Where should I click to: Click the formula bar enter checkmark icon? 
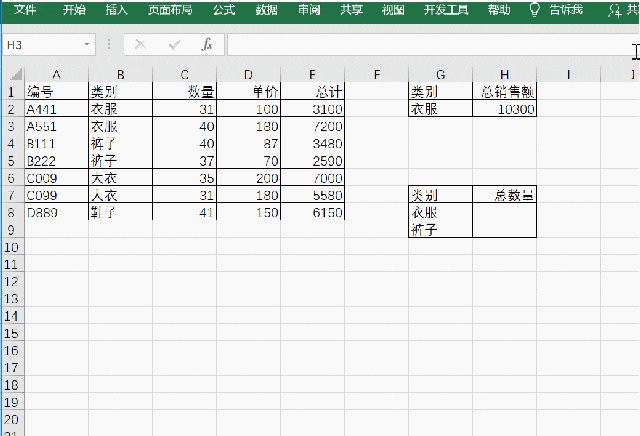pos(174,44)
